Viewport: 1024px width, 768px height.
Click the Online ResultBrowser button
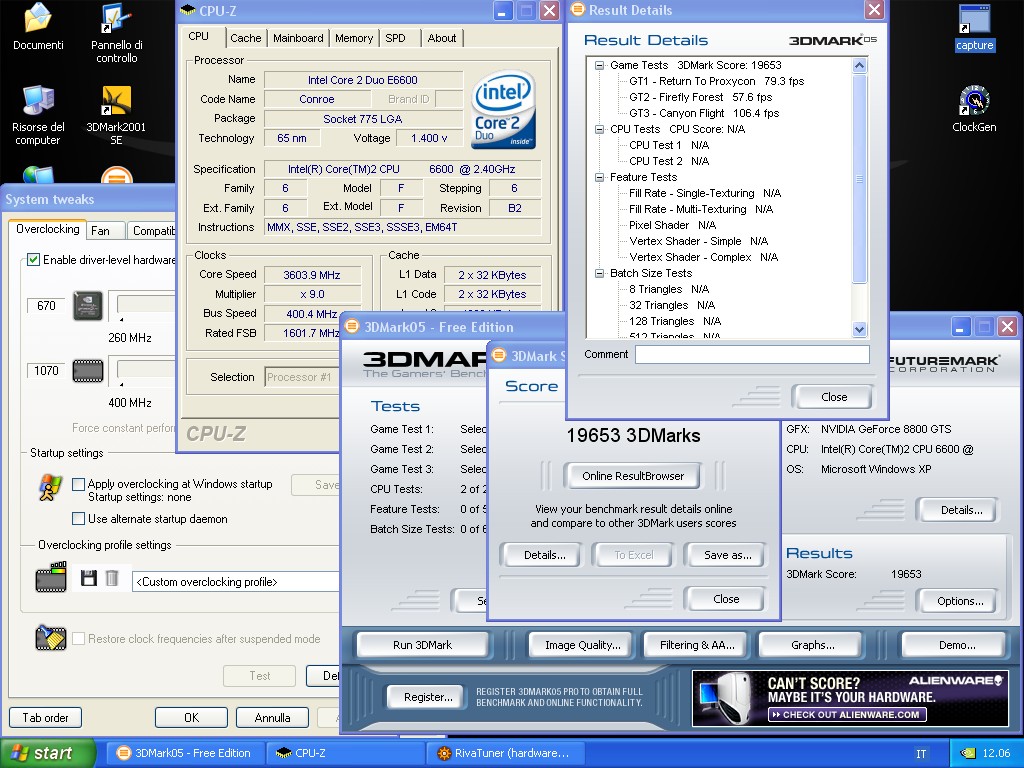point(633,476)
